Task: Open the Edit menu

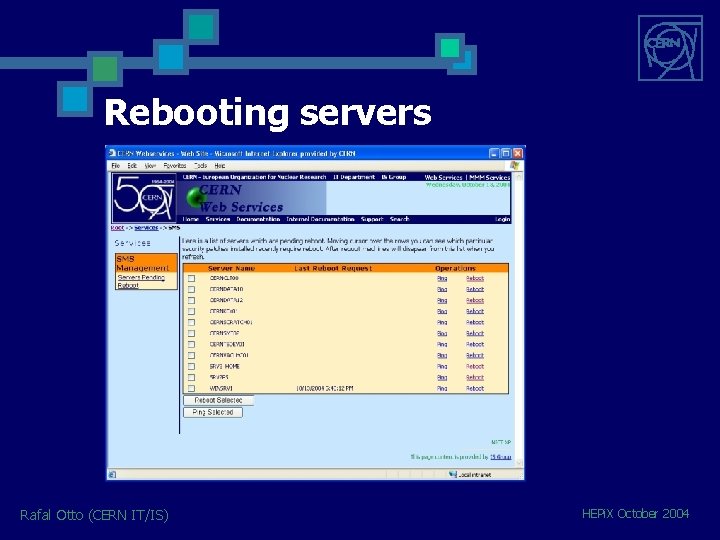Action: pos(132,166)
